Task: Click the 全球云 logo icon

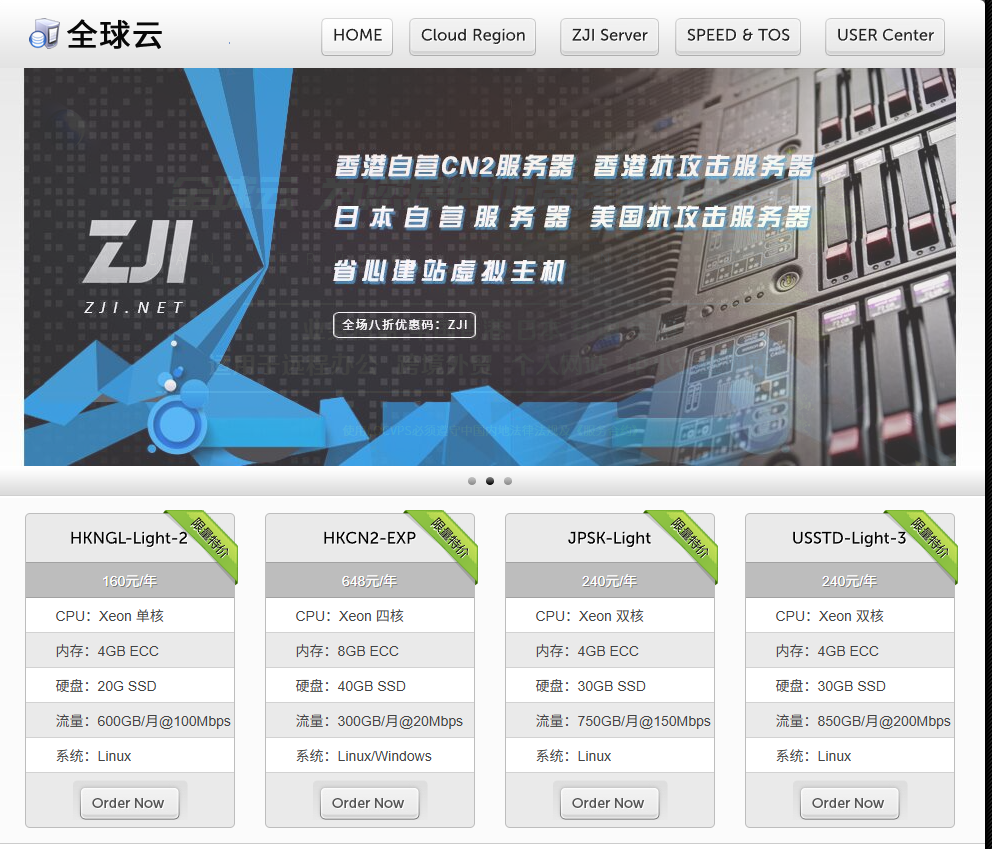Action: 44,34
